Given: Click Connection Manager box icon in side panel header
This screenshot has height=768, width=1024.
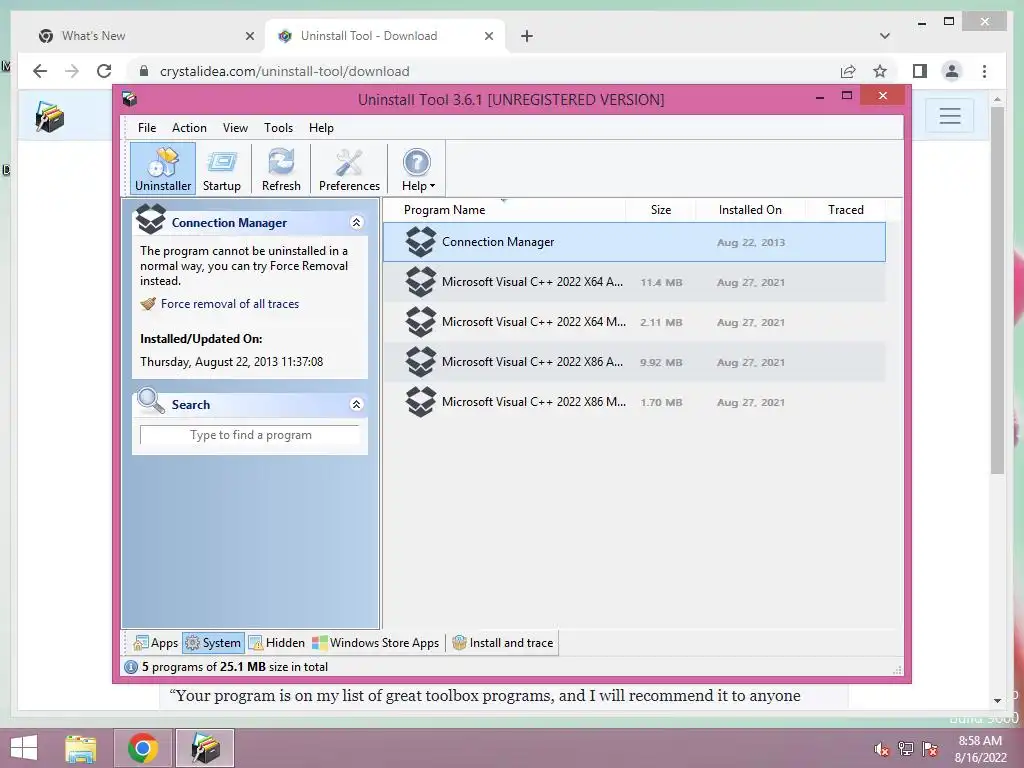Looking at the screenshot, I should 151,219.
